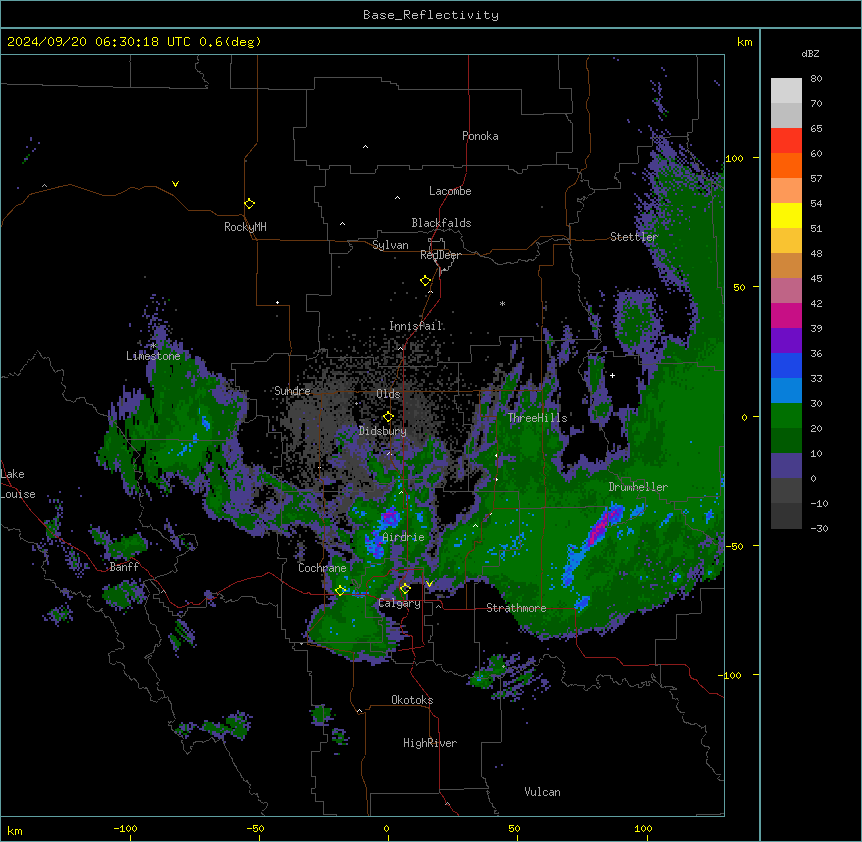
Task: Select the purple 36-39 dBZ legend band
Action: pyautogui.click(x=786, y=341)
